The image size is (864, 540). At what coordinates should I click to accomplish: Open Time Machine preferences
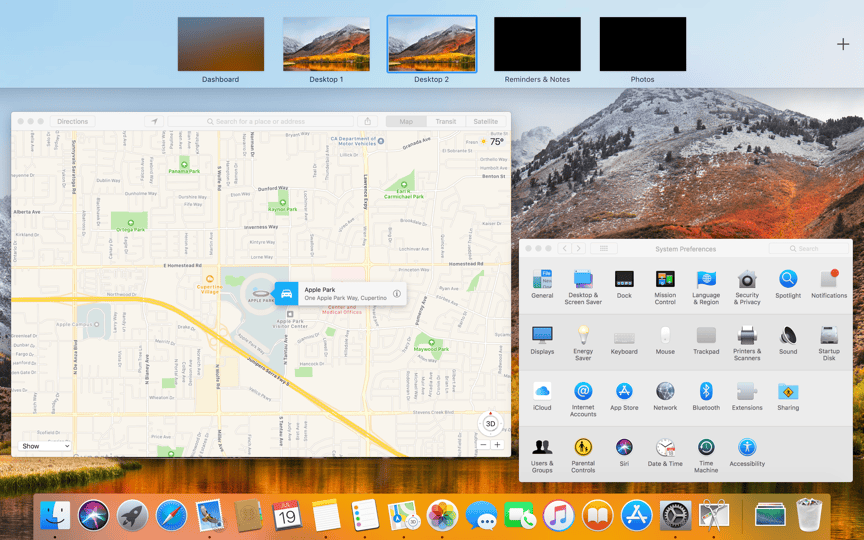pos(706,455)
